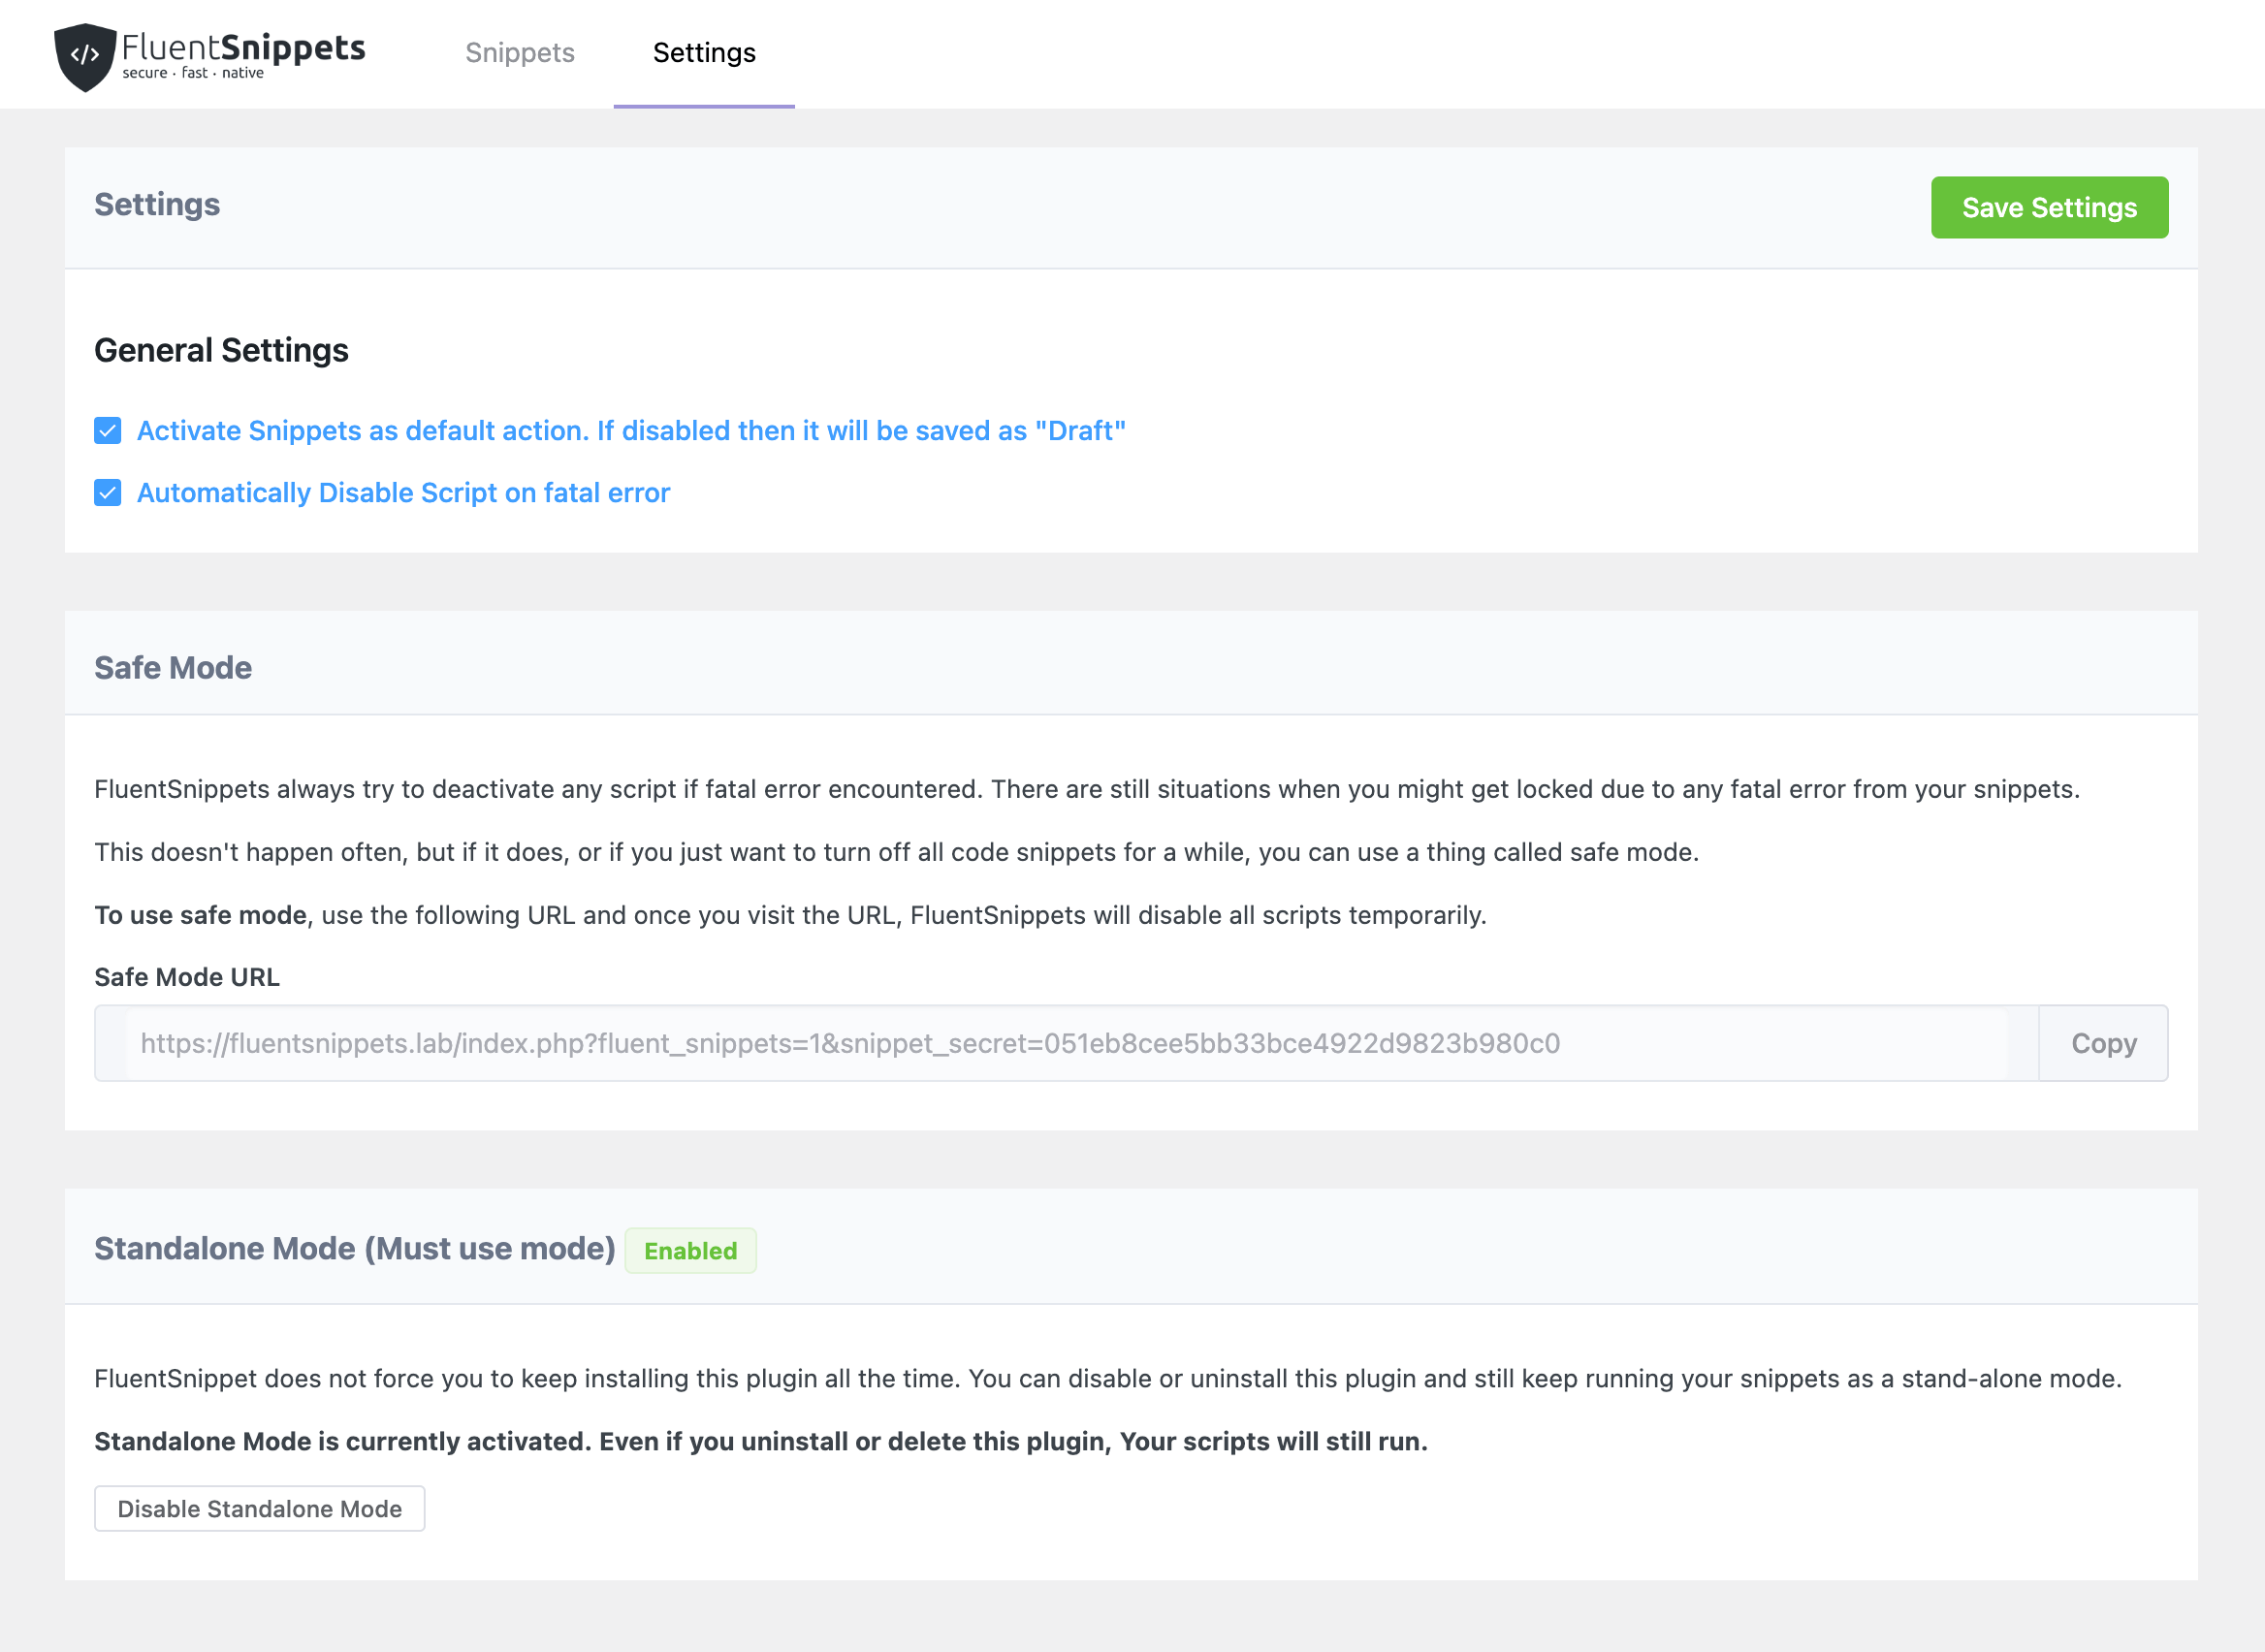Click the 'To use safe mode' bold text
The width and height of the screenshot is (2265, 1652).
(x=200, y=915)
